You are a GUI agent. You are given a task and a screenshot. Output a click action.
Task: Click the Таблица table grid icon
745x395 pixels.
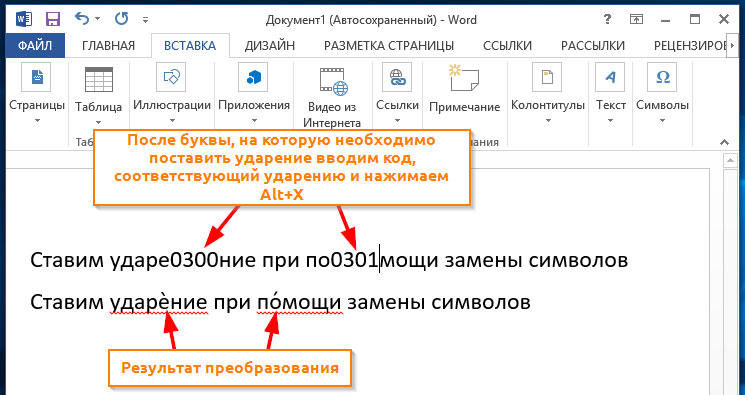[99, 79]
